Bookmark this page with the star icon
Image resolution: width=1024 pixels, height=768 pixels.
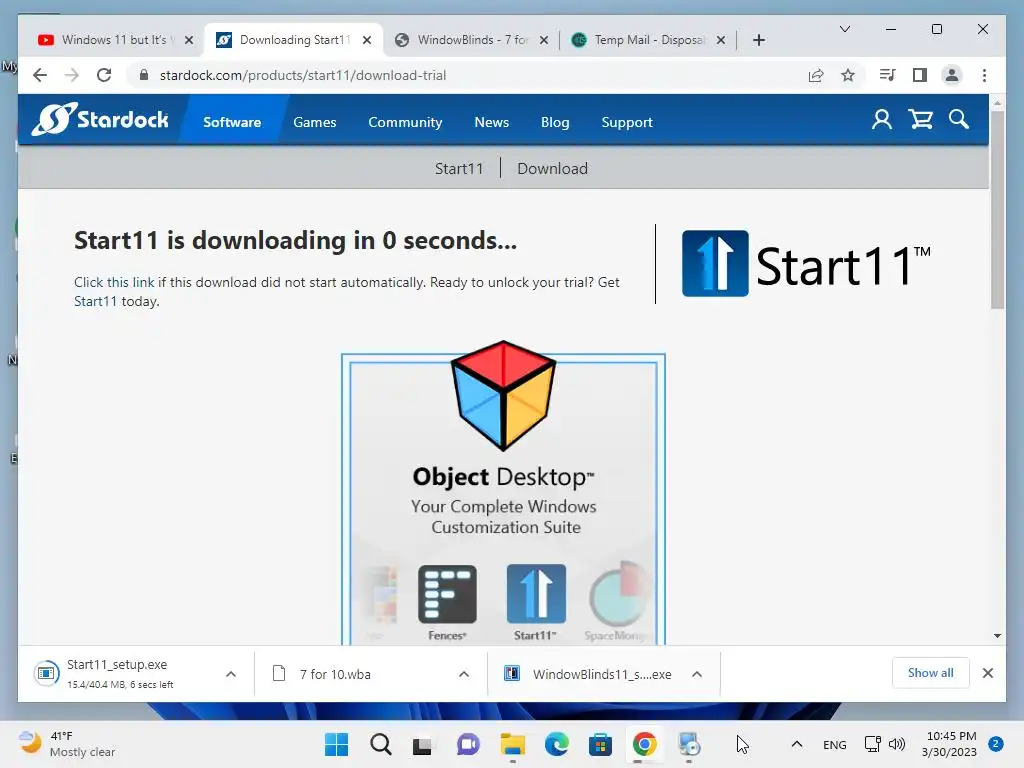point(848,75)
